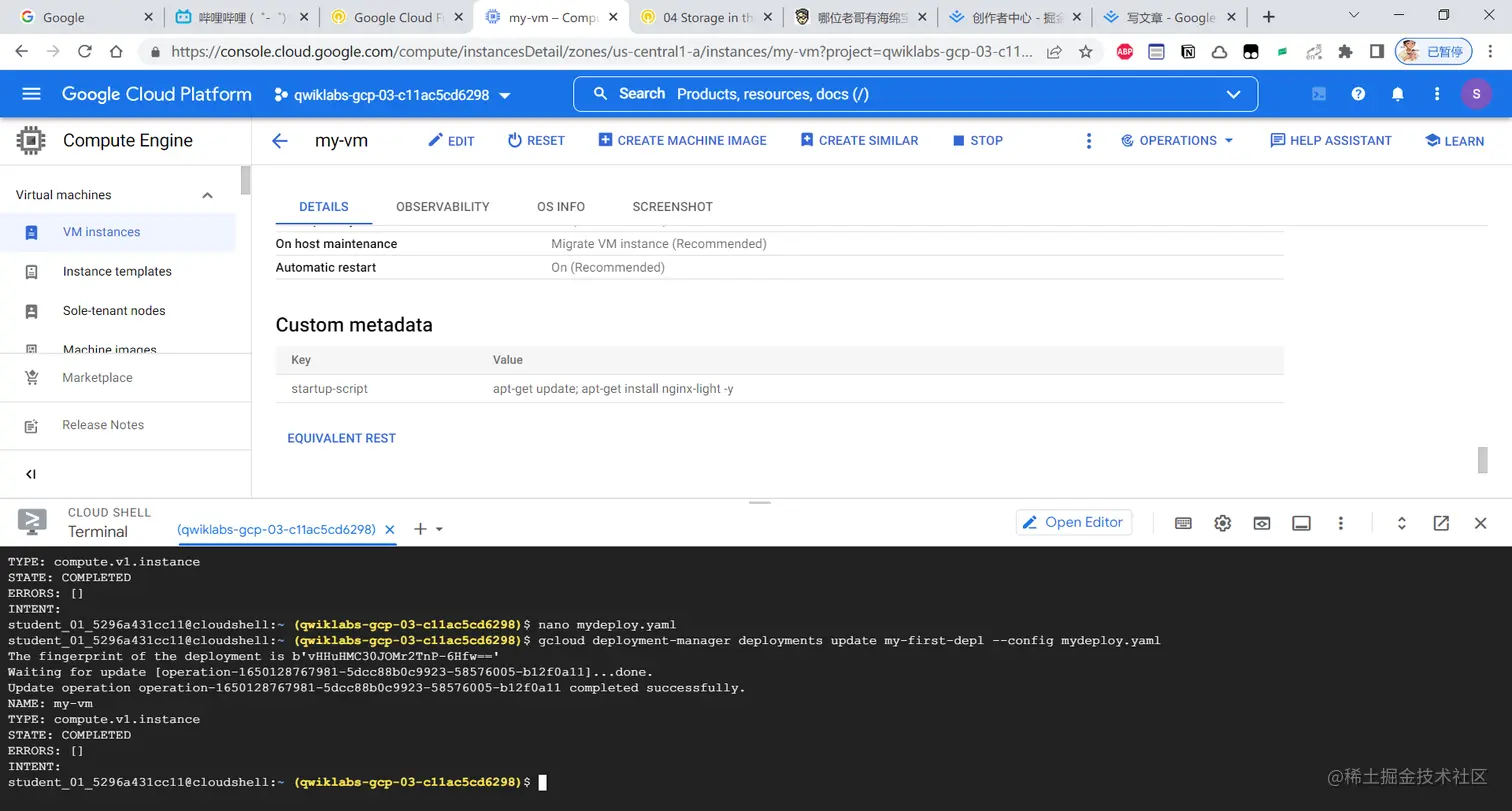
Task: Reload the browser page
Action: coord(85,52)
